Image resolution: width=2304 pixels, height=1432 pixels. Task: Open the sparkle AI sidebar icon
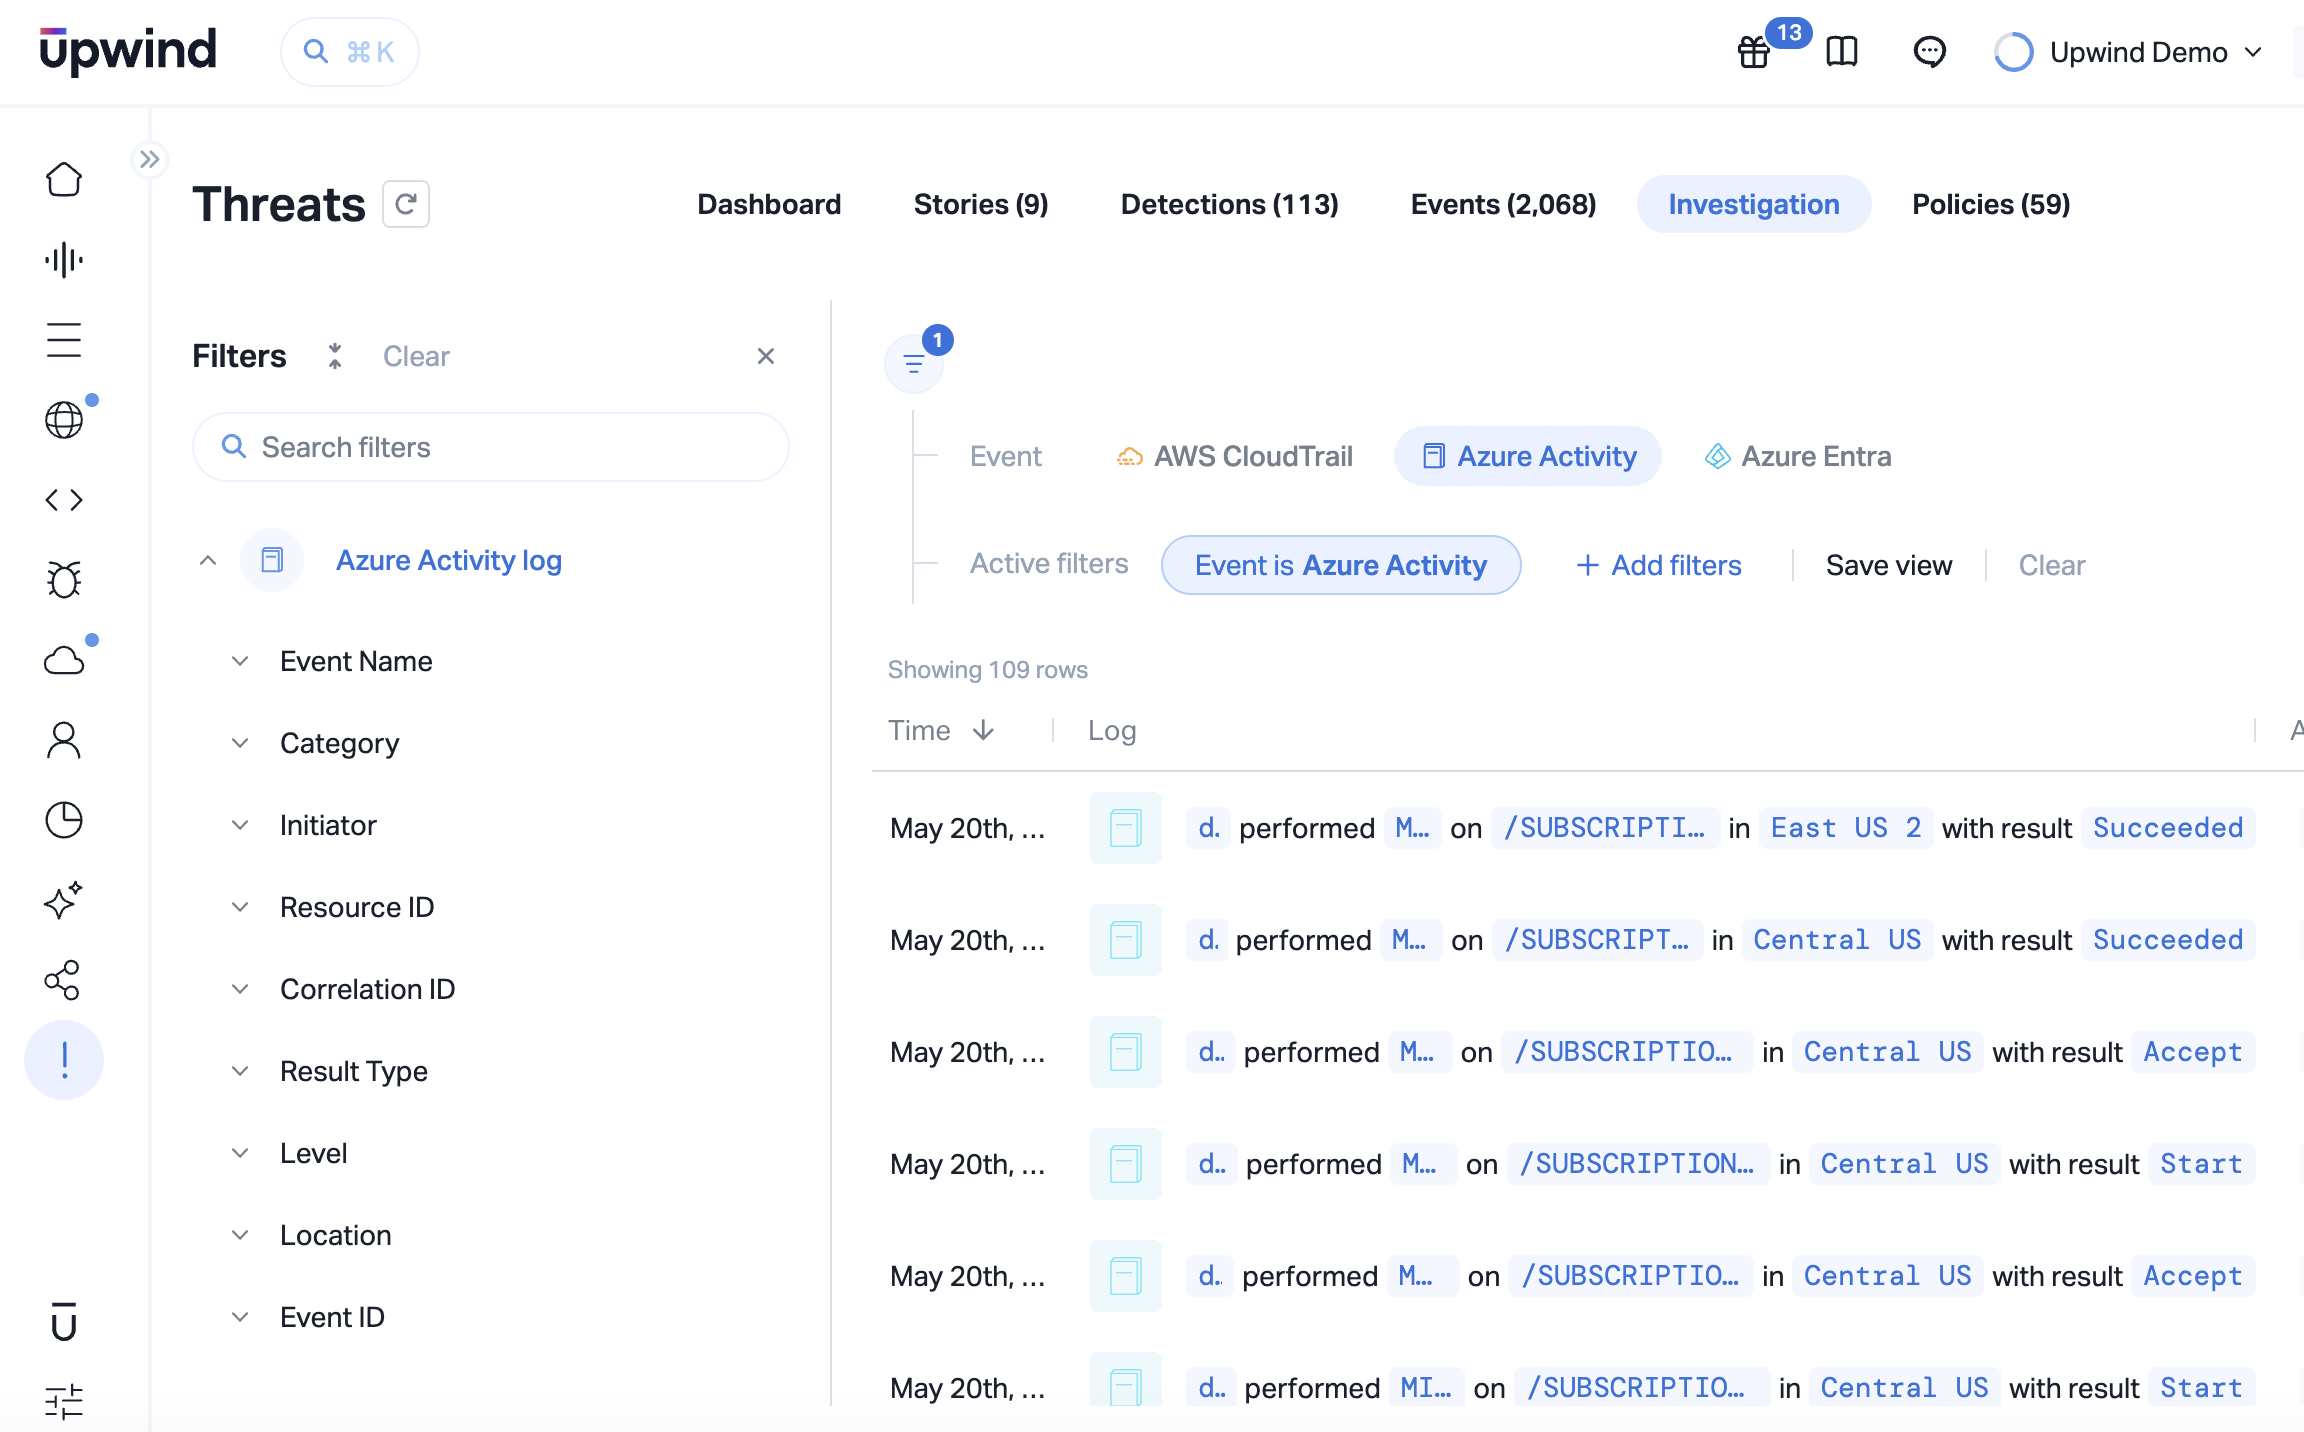tap(64, 900)
